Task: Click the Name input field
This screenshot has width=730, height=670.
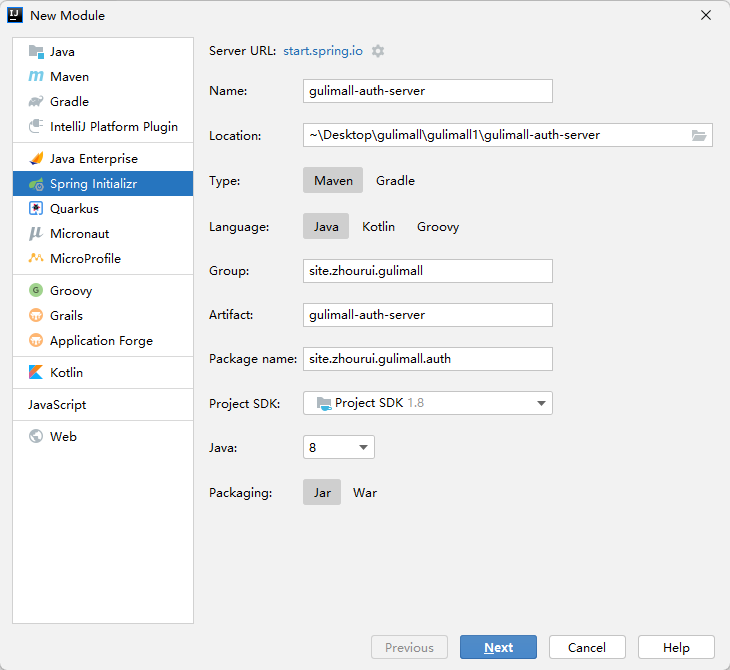Action: click(428, 91)
